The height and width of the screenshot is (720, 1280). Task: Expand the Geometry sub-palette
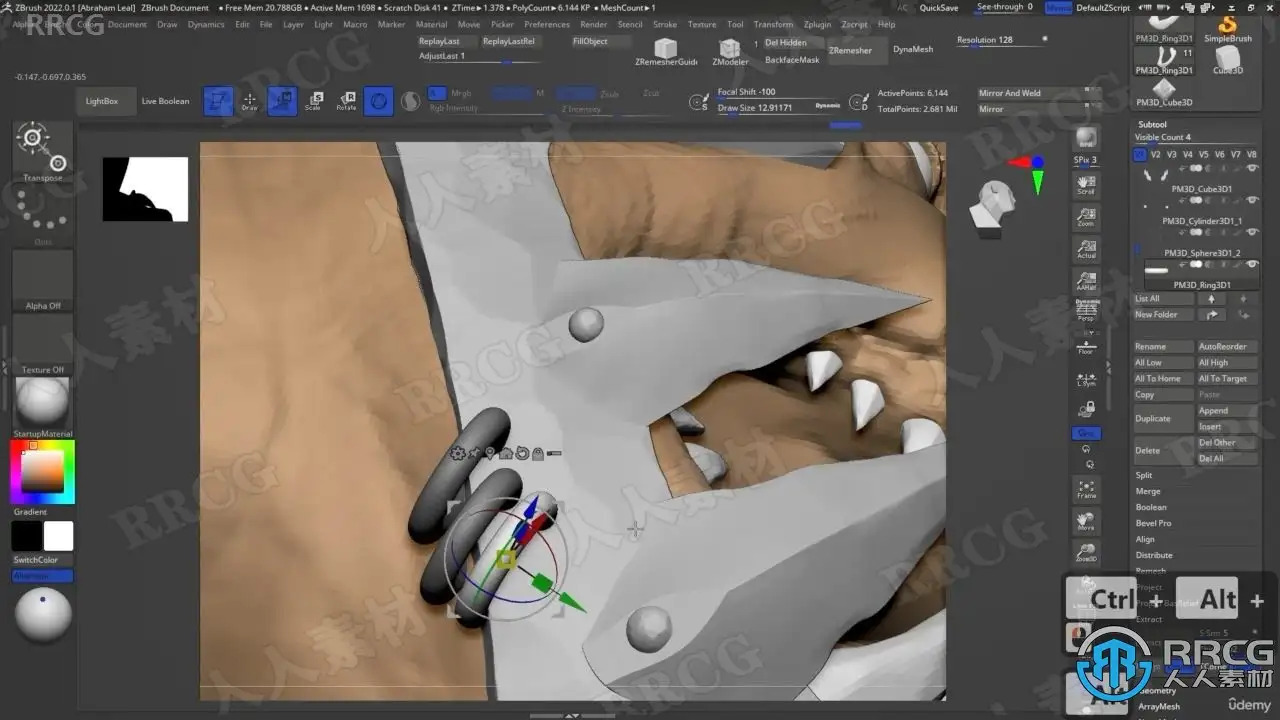[x=1158, y=691]
